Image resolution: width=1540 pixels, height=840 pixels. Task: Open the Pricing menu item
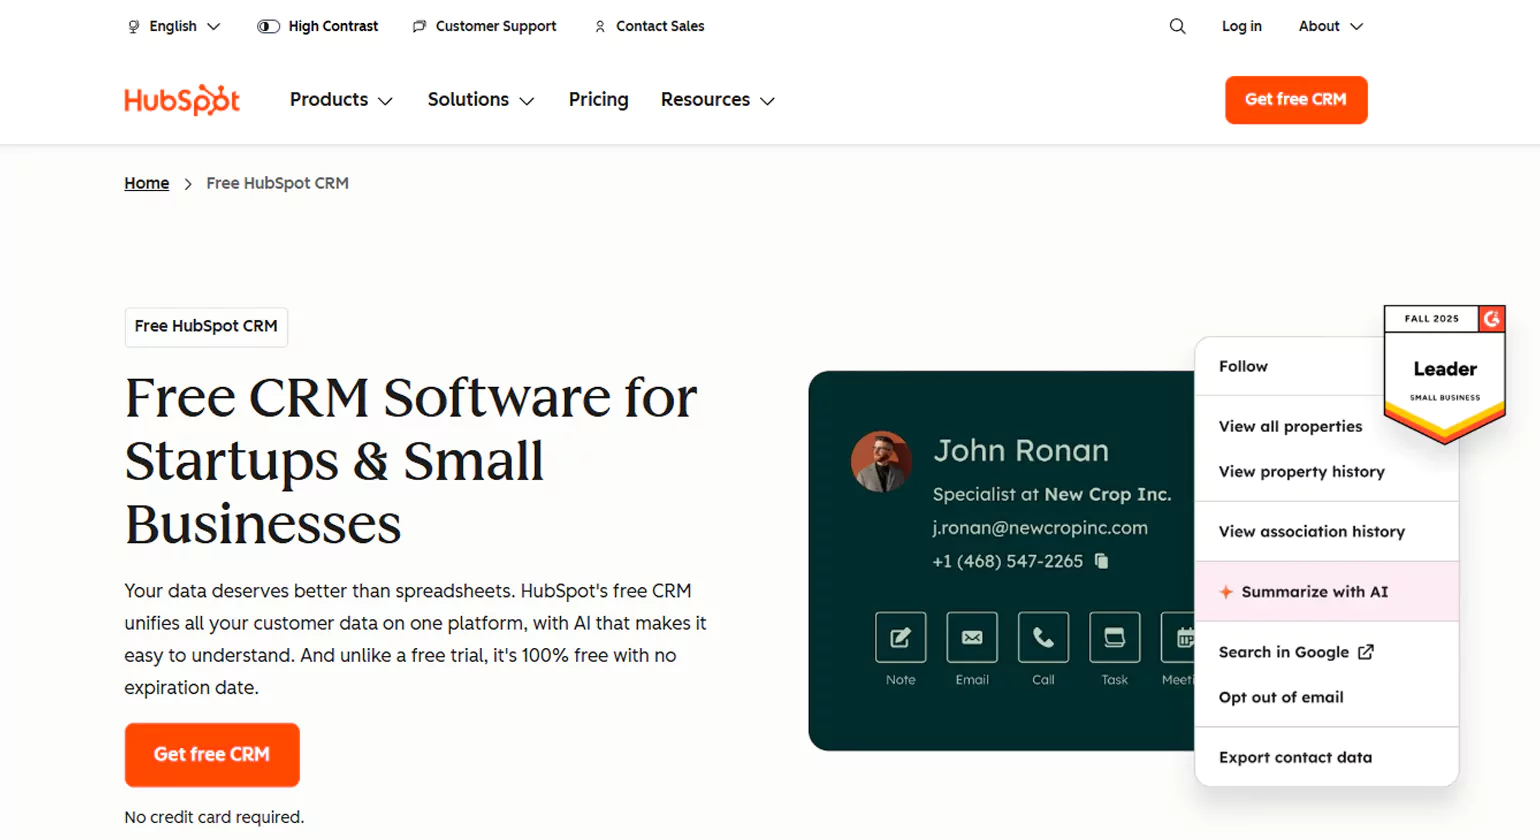pos(598,99)
